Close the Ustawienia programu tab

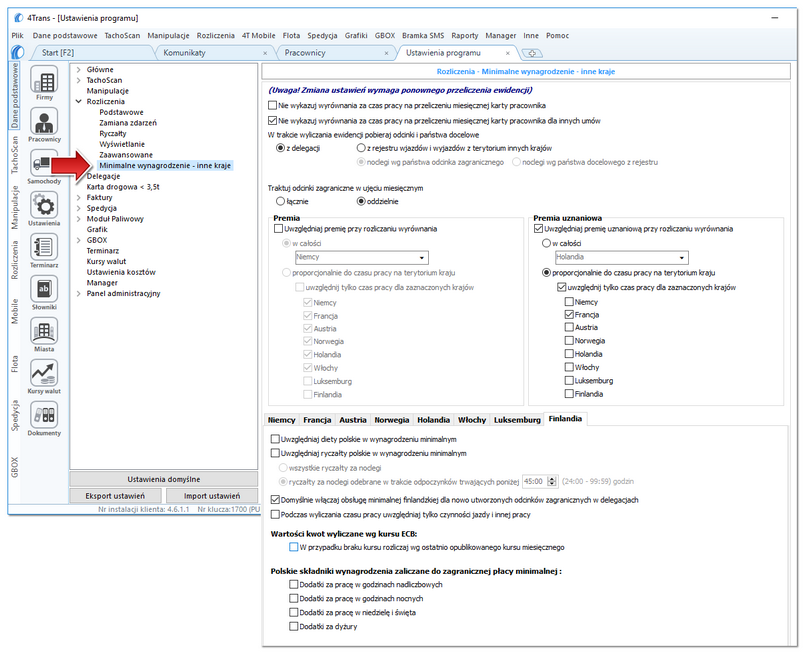click(x=508, y=53)
